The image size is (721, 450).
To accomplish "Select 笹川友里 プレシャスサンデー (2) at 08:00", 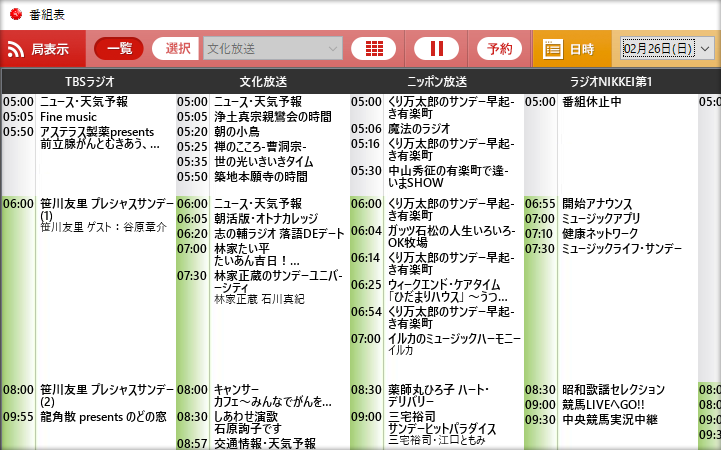I will pyautogui.click(x=107, y=395).
